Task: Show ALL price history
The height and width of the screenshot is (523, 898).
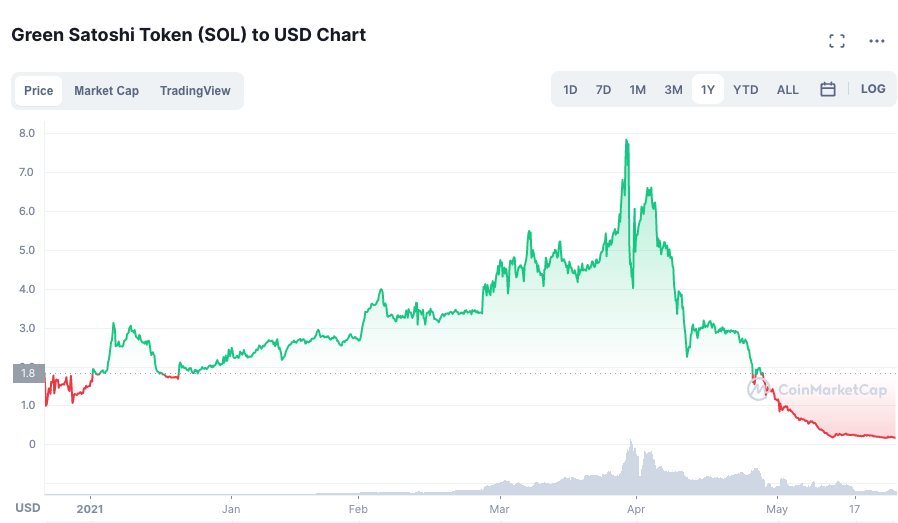Action: point(788,90)
